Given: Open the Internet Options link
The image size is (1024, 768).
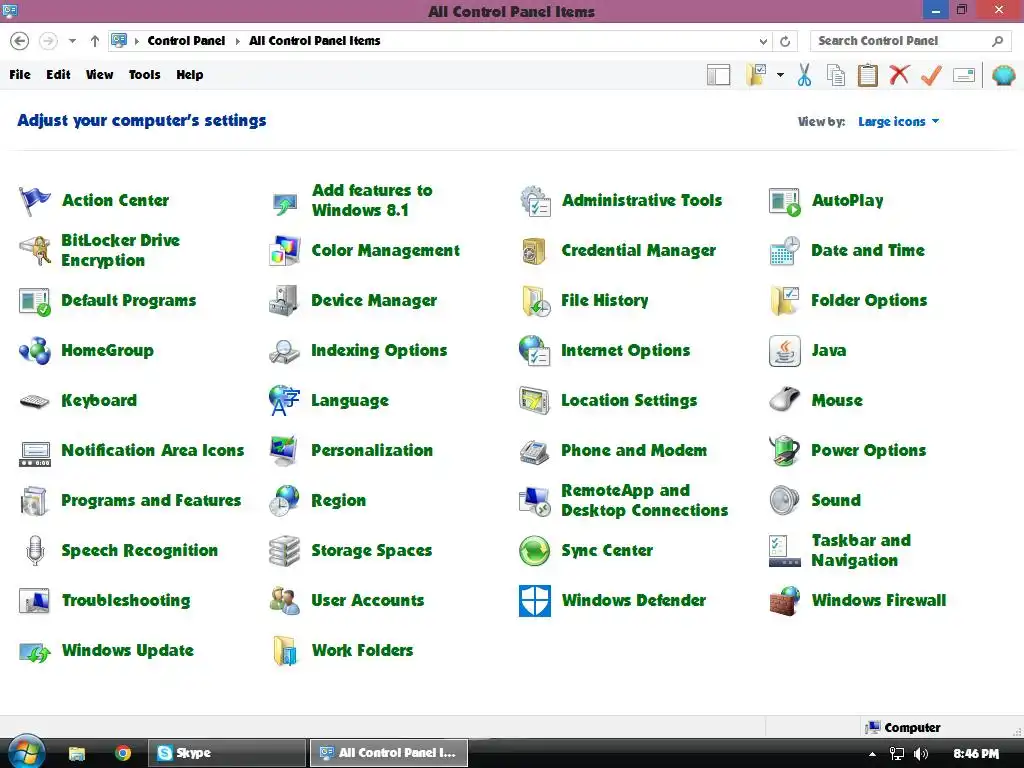Looking at the screenshot, I should point(625,351).
